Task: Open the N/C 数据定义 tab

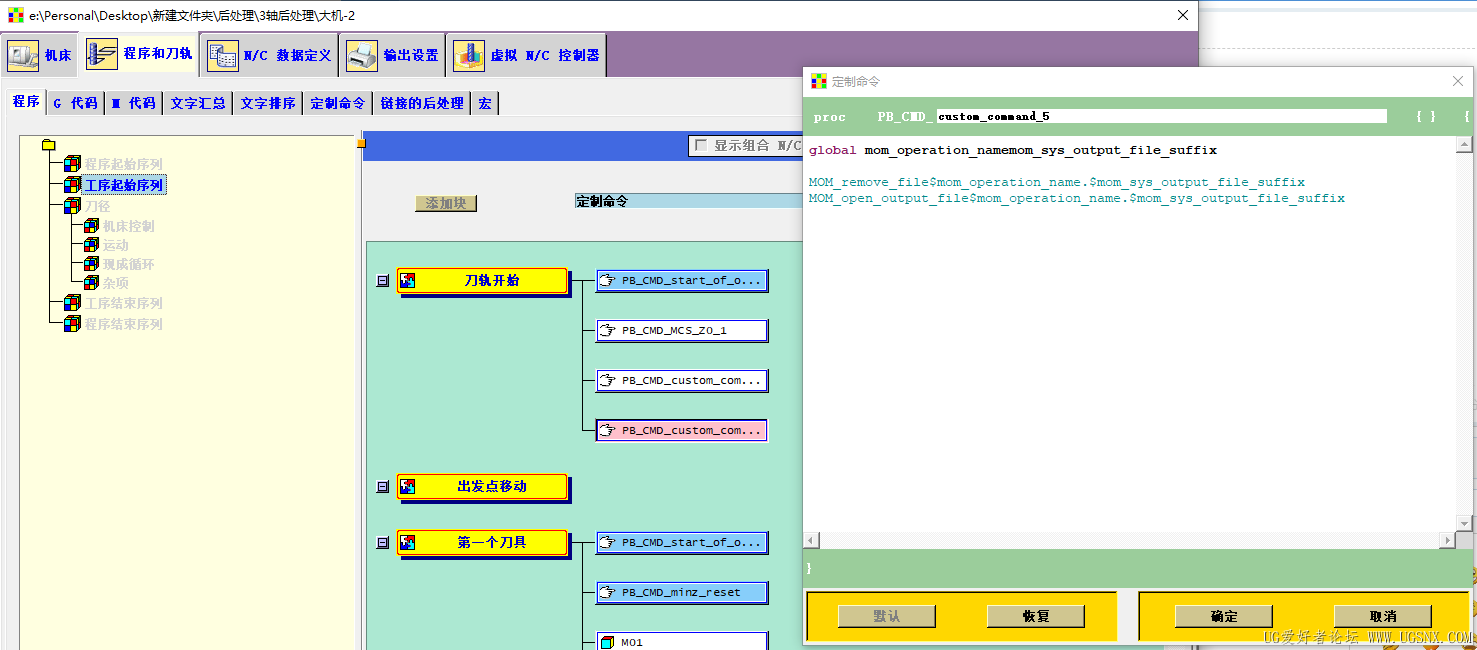Action: 269,55
